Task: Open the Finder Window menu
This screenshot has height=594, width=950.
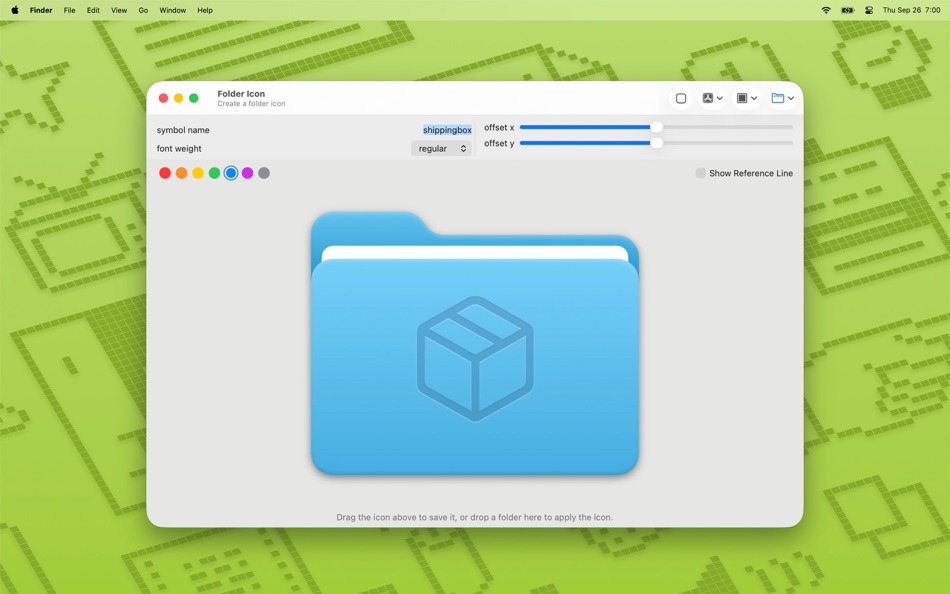Action: click(x=172, y=10)
